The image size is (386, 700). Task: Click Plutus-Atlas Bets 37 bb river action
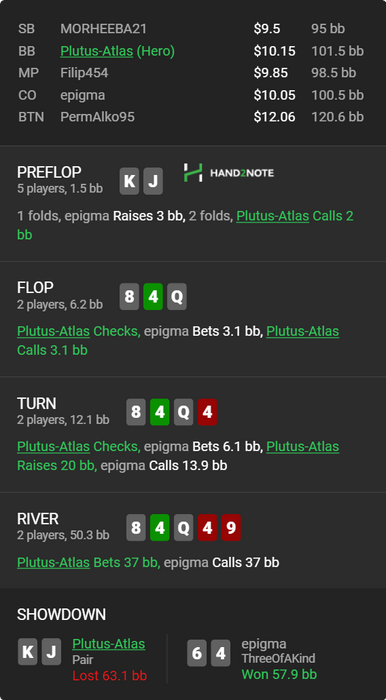(88, 562)
